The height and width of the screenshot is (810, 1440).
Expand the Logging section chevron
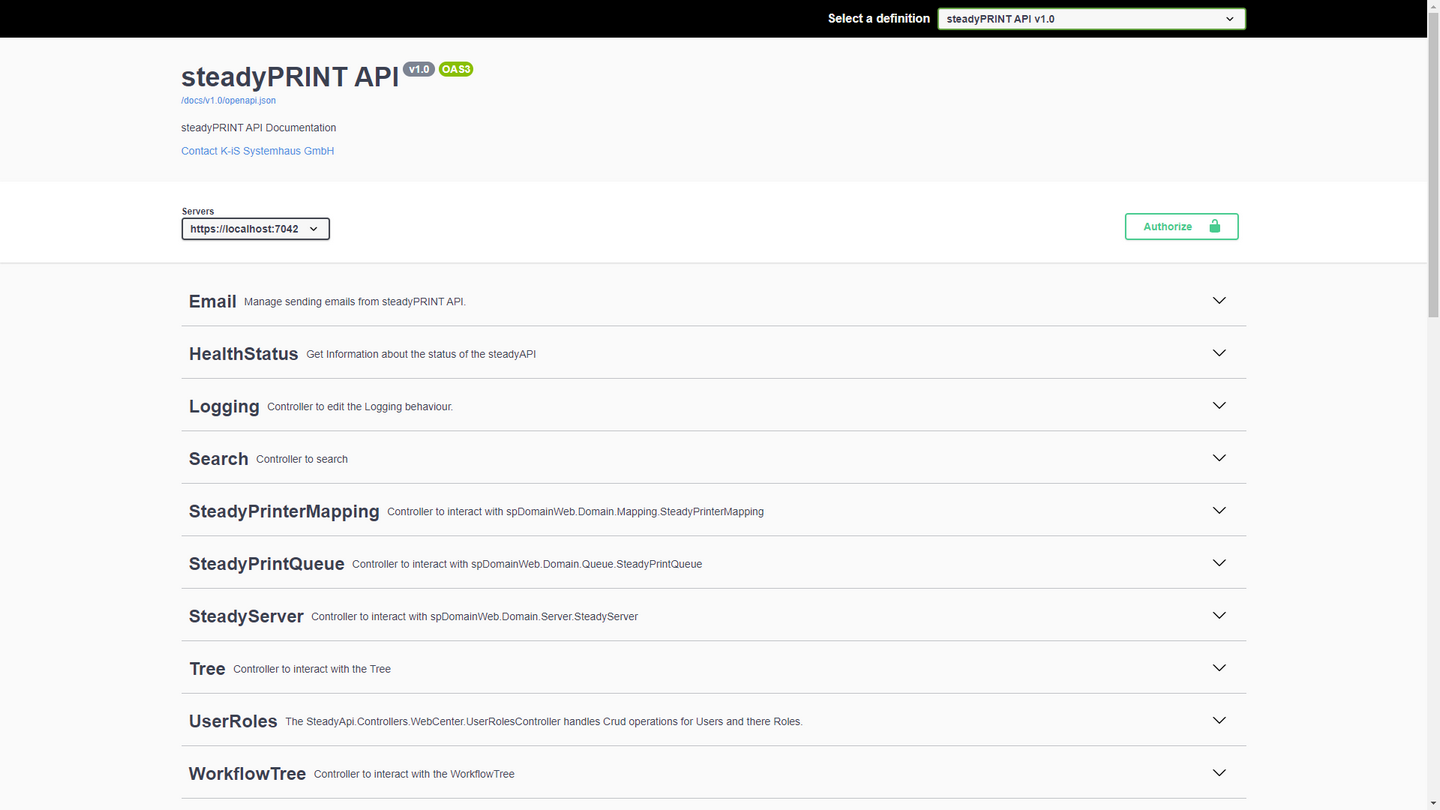[x=1219, y=406]
